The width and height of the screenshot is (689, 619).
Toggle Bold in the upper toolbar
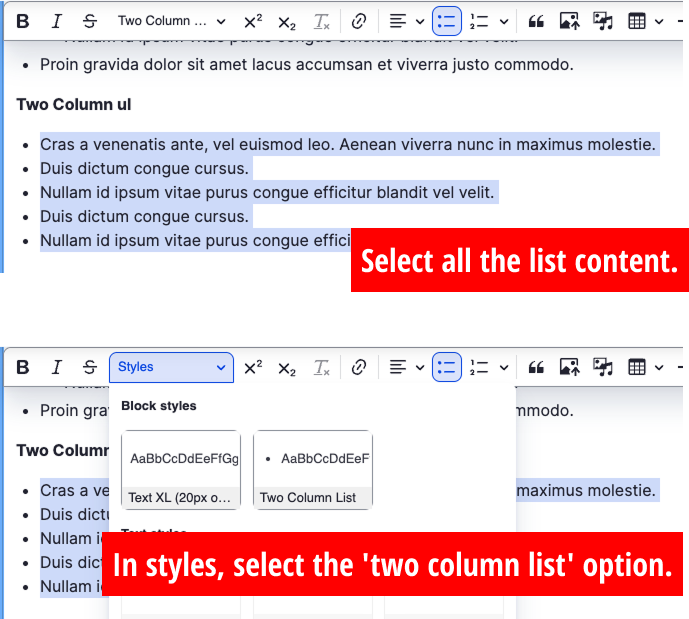click(23, 21)
